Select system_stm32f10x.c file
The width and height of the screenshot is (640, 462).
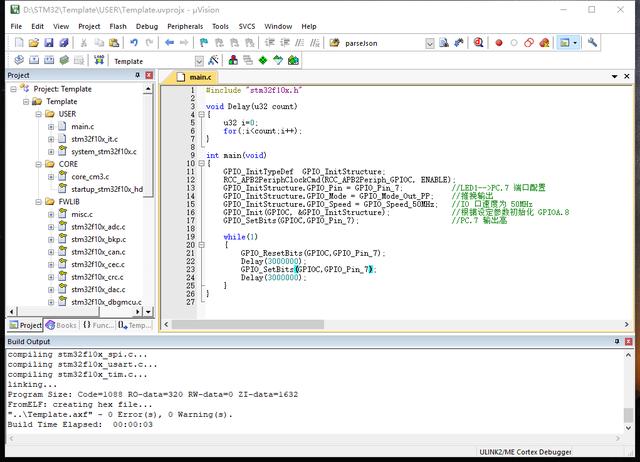pyautogui.click(x=104, y=151)
